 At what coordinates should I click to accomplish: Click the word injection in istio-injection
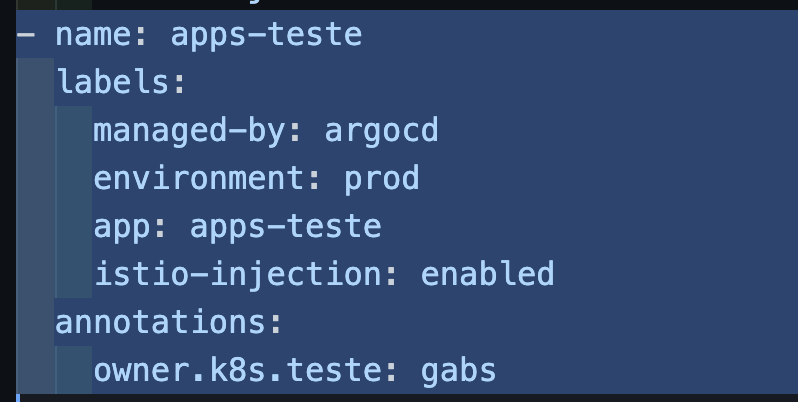[x=295, y=273]
